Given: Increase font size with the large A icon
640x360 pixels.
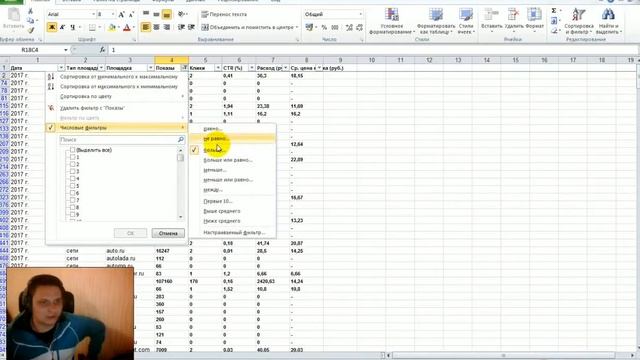Looking at the screenshot, I should (121, 14).
